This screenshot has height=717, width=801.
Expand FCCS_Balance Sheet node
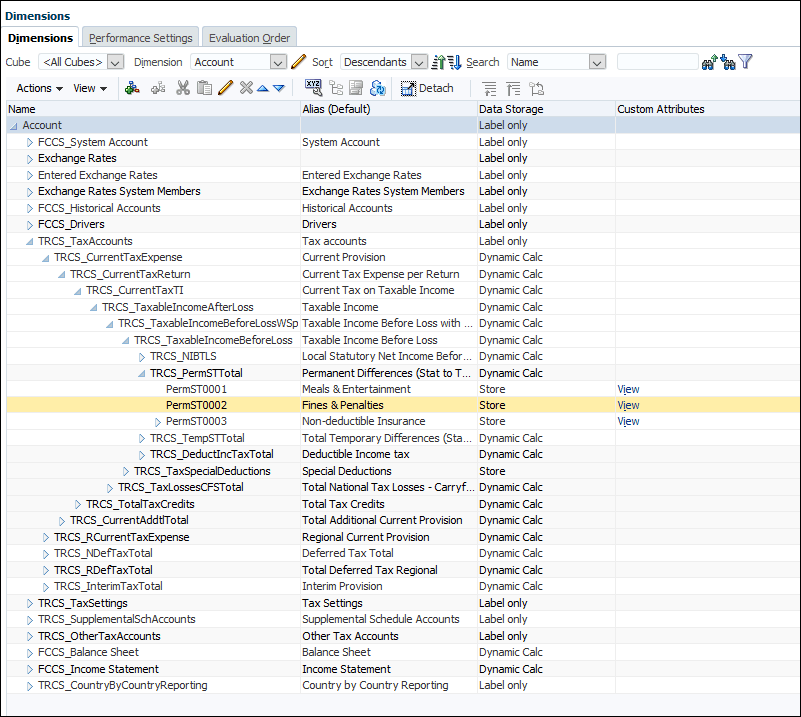point(30,653)
